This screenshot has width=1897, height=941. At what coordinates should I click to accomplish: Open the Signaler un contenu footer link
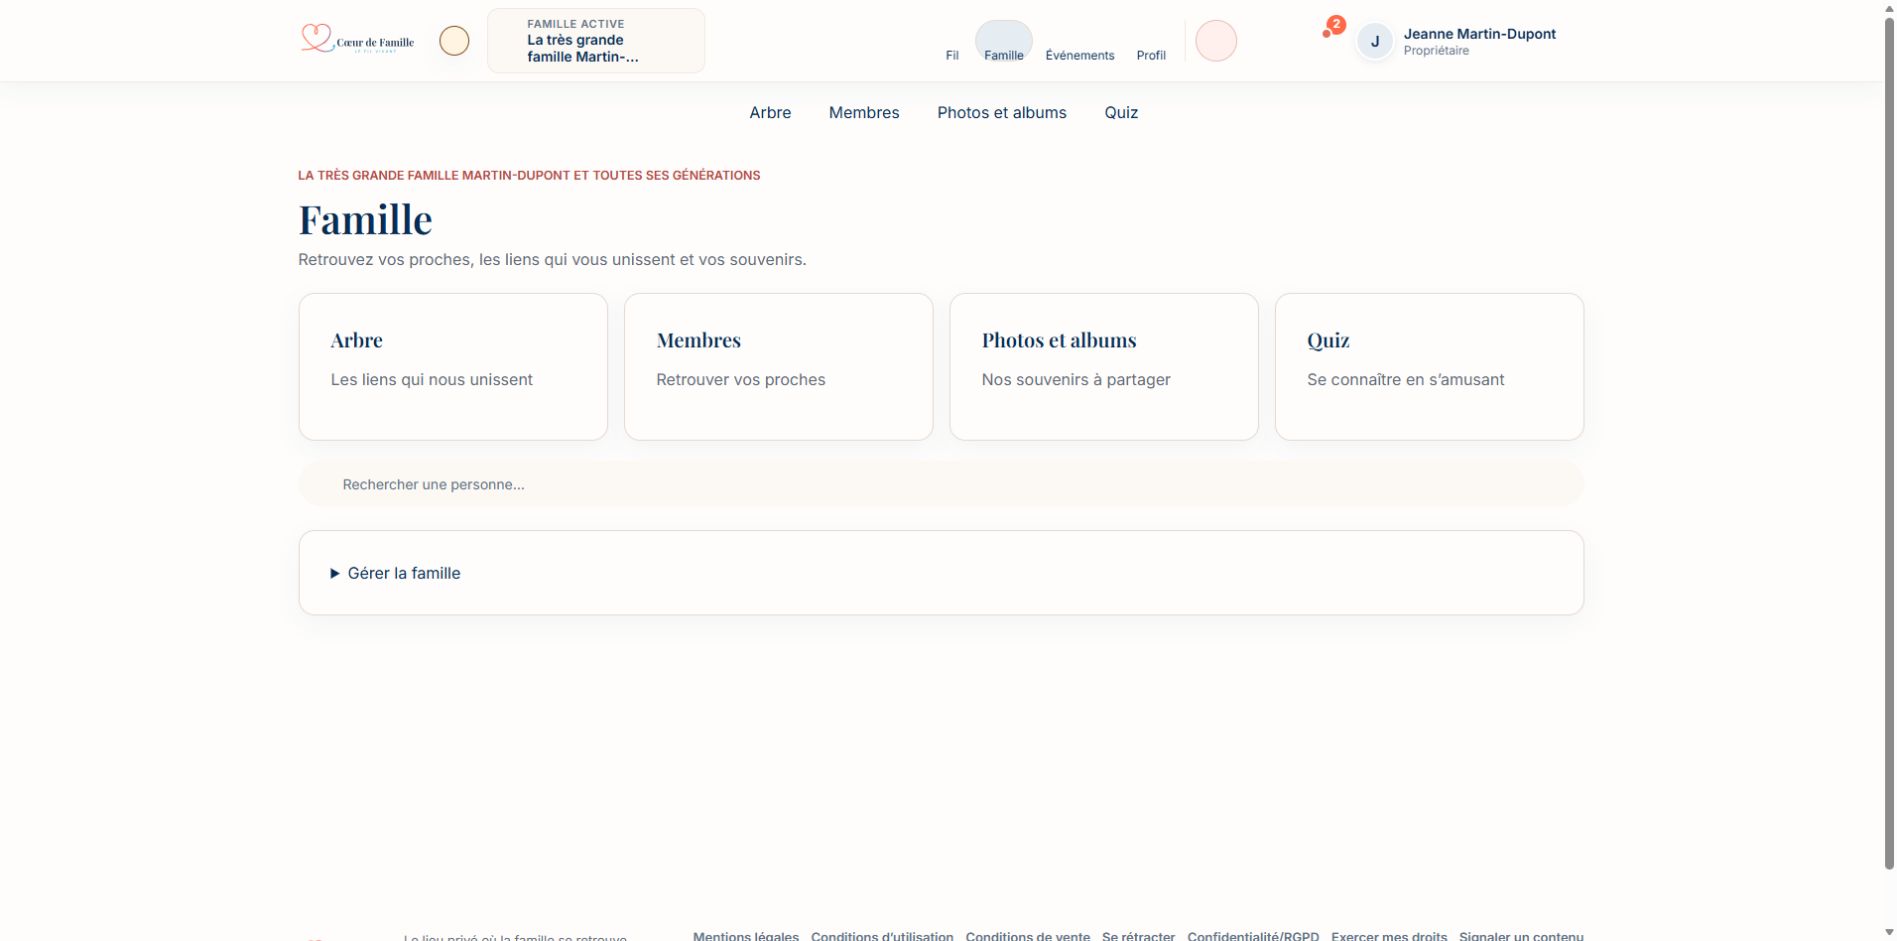[1521, 936]
